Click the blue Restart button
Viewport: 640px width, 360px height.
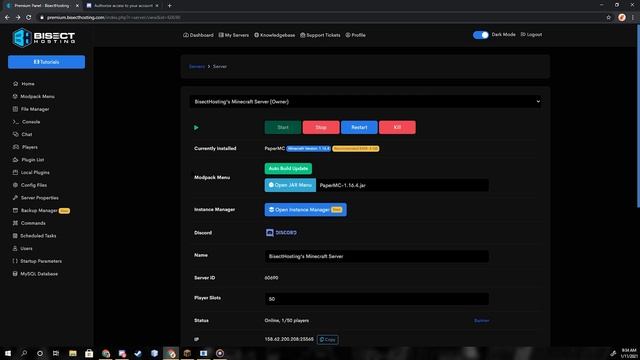359,127
